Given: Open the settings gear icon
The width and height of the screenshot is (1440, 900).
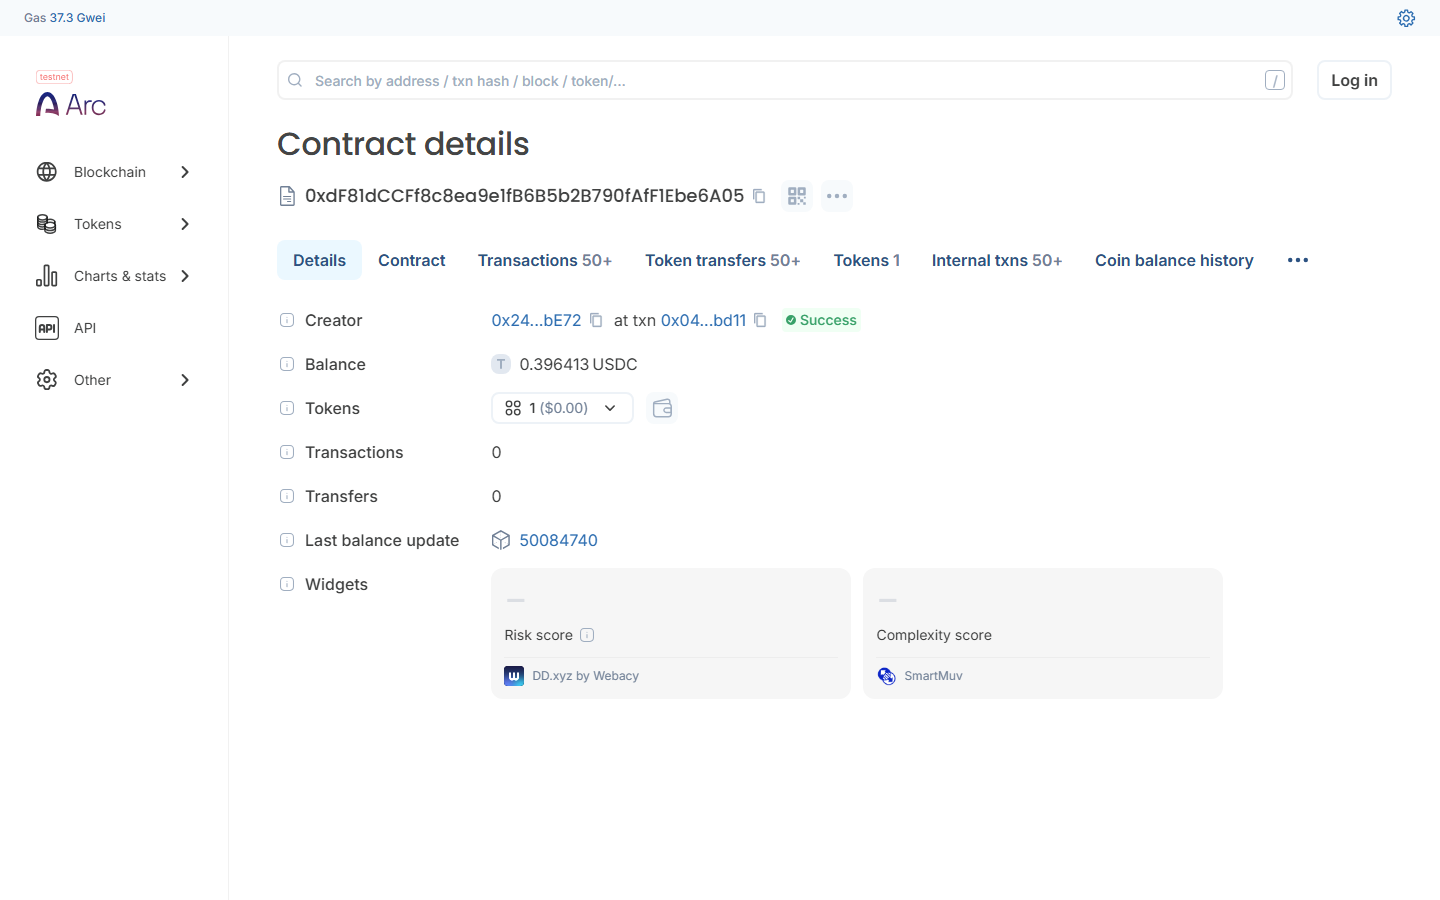Looking at the screenshot, I should pyautogui.click(x=1406, y=18).
